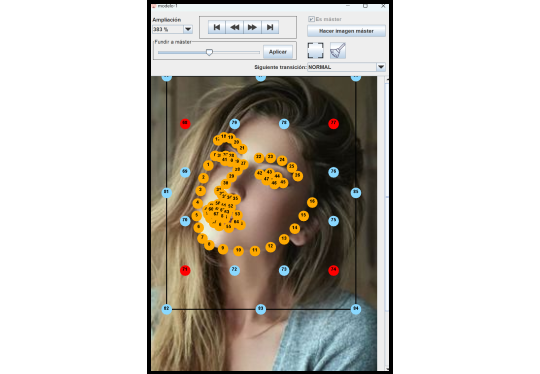Select orange landmark point 16
This screenshot has height=374, width=540.
312,202
